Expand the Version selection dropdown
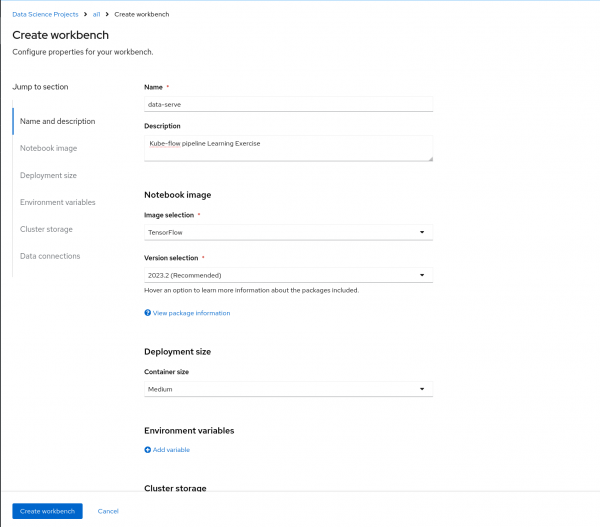The height and width of the screenshot is (527, 600). tap(288, 275)
